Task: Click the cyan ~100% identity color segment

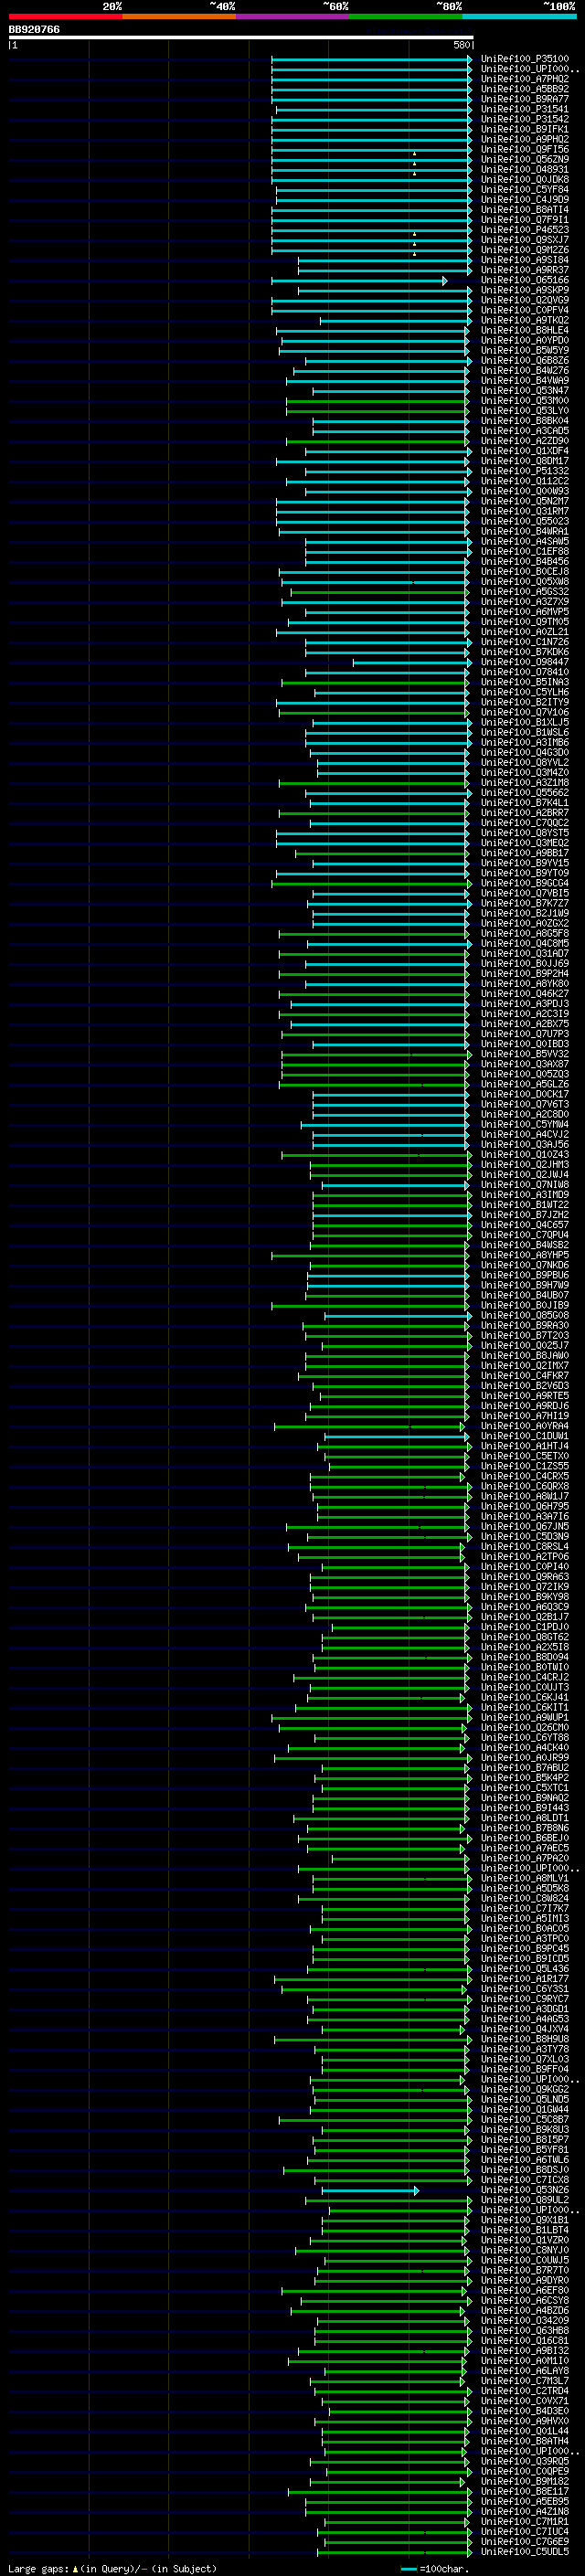Action: coord(519,16)
